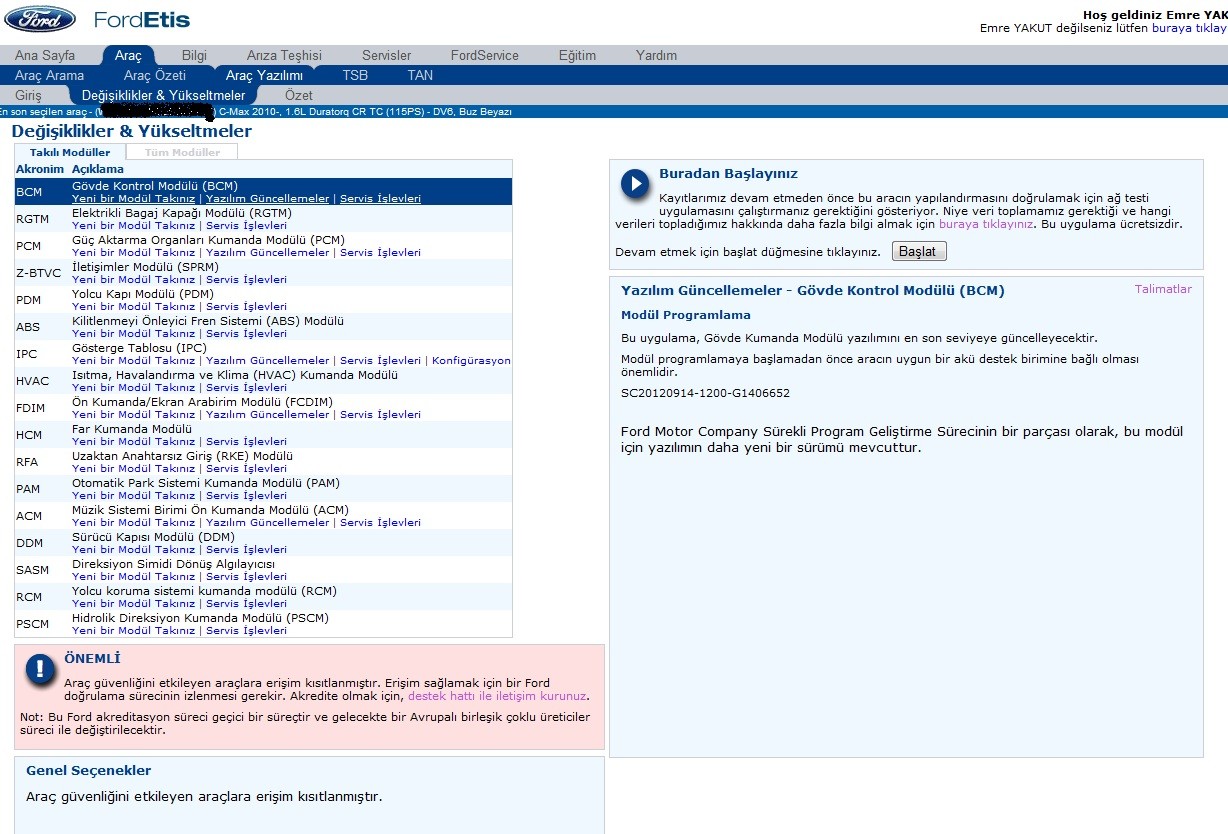Select software code SC20120914-1200-G1406652
This screenshot has height=834, width=1228.
[705, 393]
